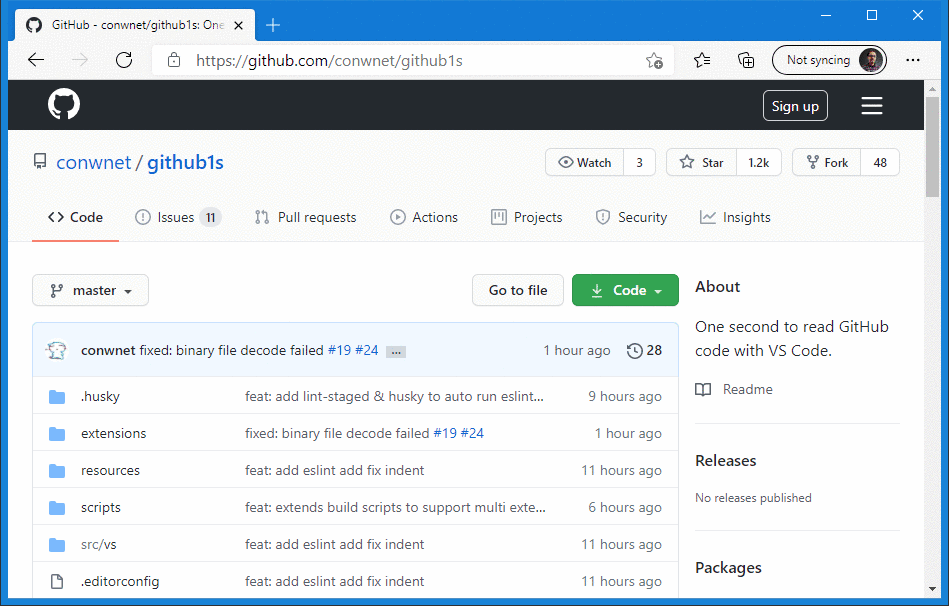This screenshot has height=606, width=949.
Task: Open the Packages heading link
Action: point(728,568)
